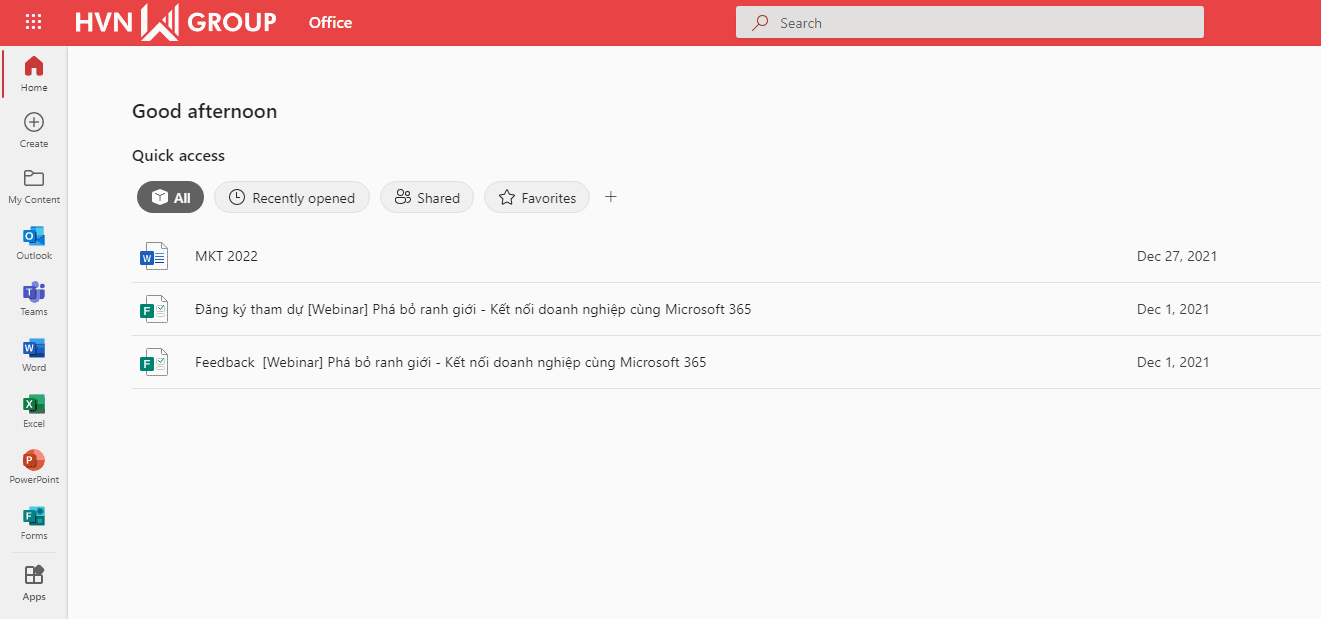Open My Content folder in the sidebar
The width and height of the screenshot is (1321, 619).
coord(34,186)
